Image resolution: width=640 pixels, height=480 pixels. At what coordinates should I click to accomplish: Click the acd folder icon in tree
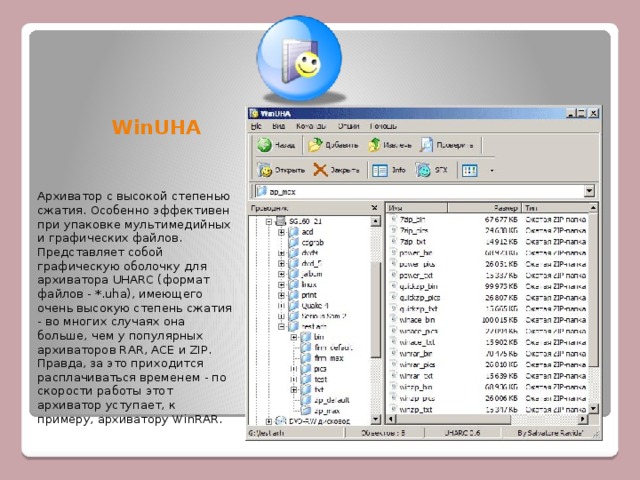point(294,232)
